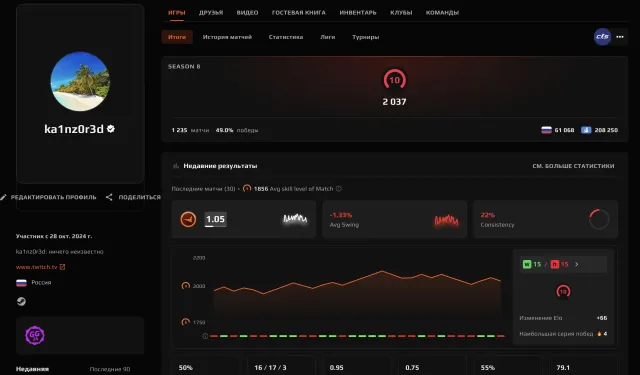Click the 1750 Elo level marker icon
This screenshot has width=640, height=375.
[x=185, y=322]
